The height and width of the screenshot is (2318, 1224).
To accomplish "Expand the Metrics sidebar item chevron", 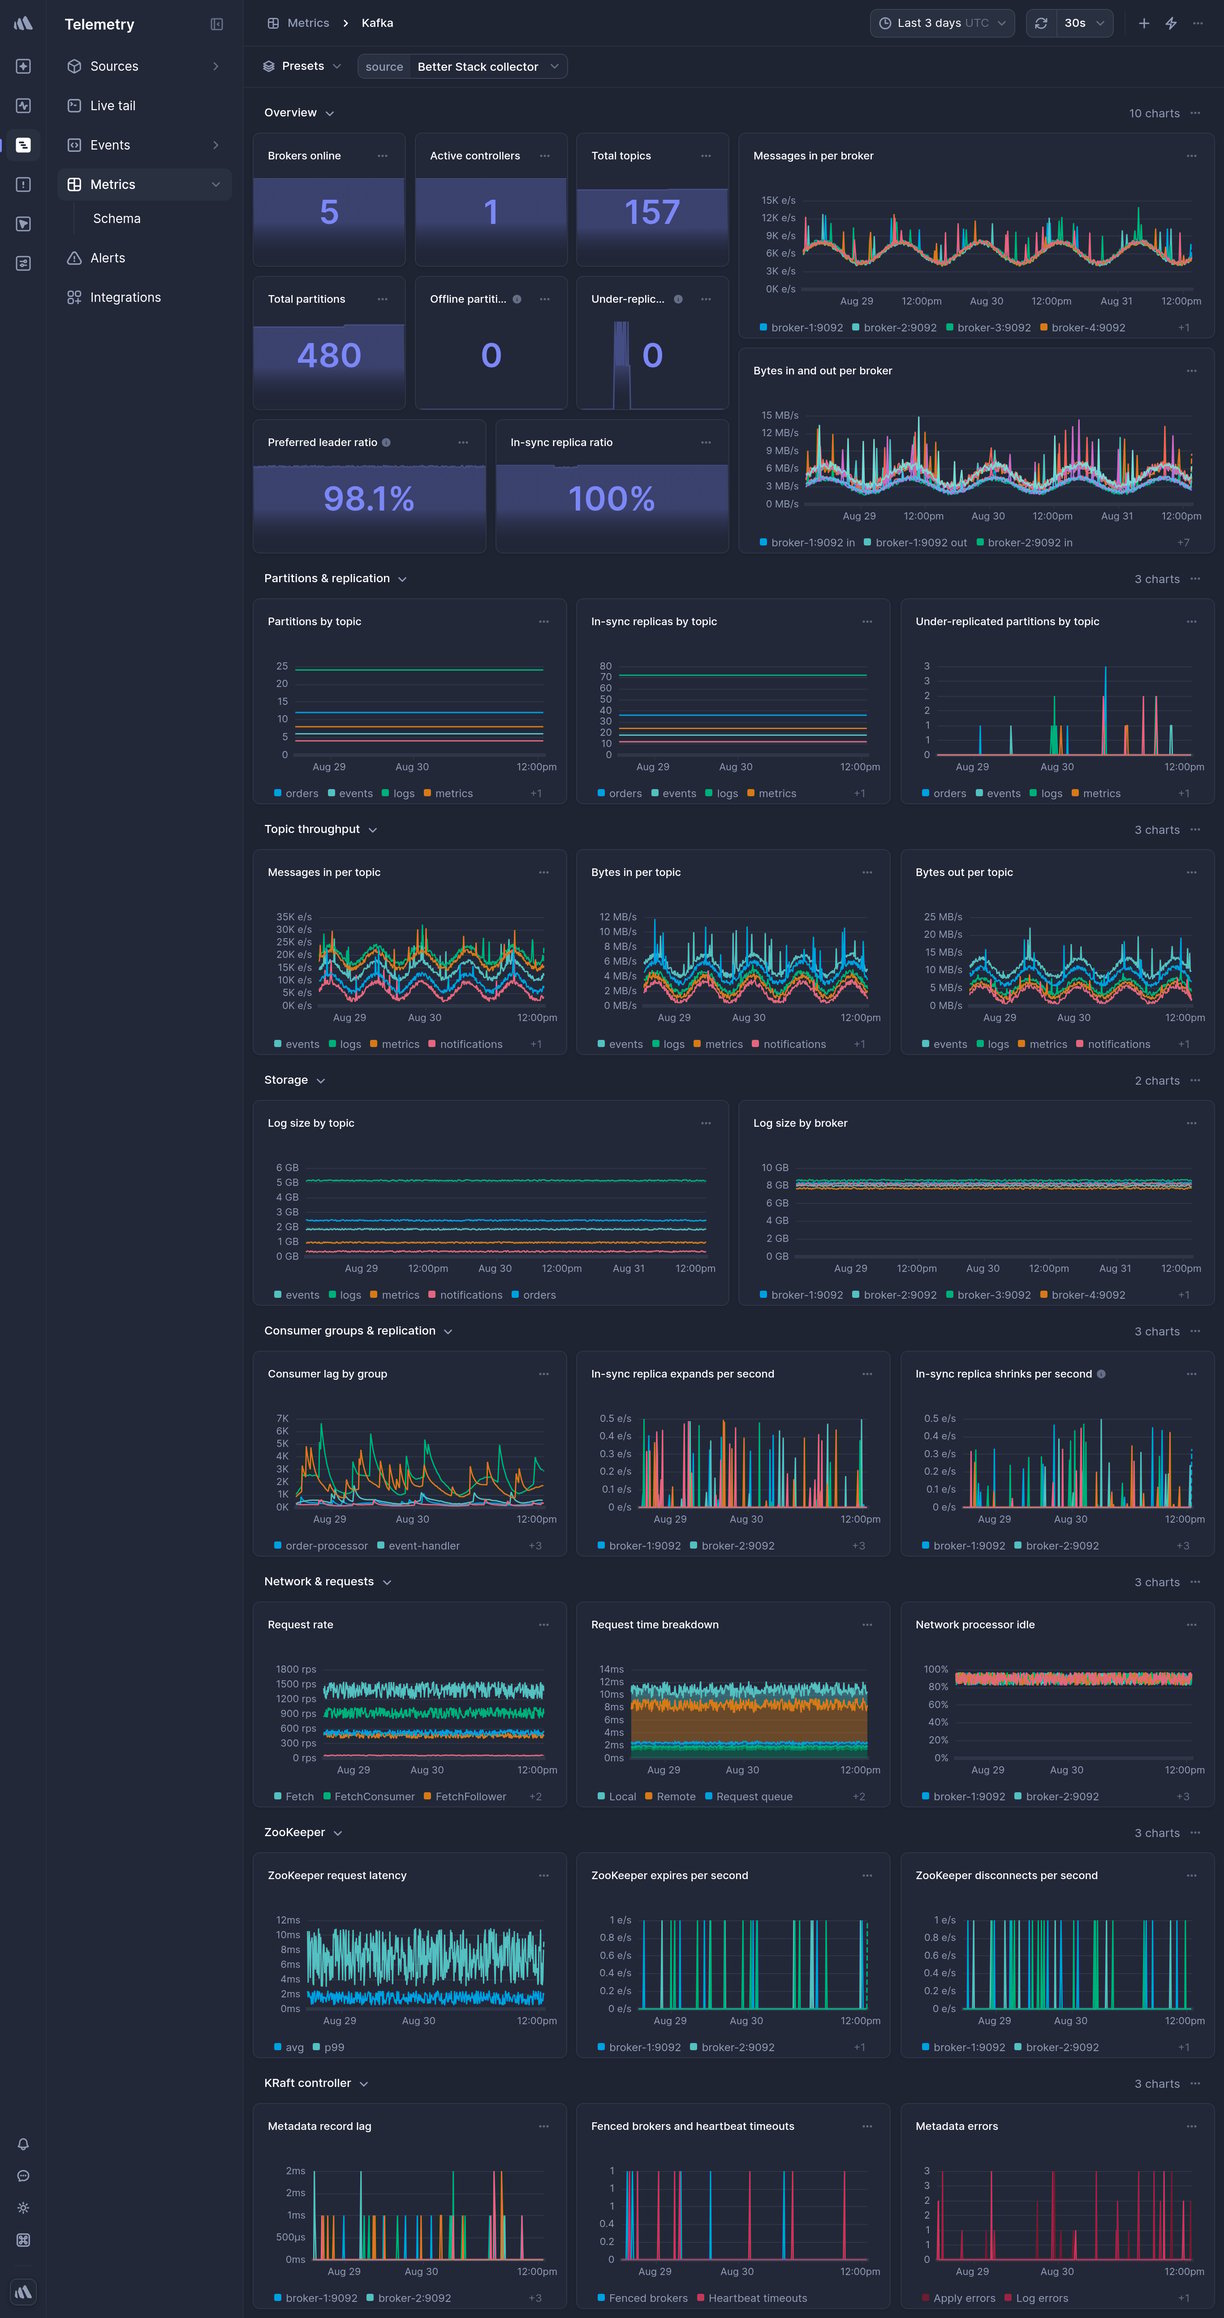I will tap(216, 185).
